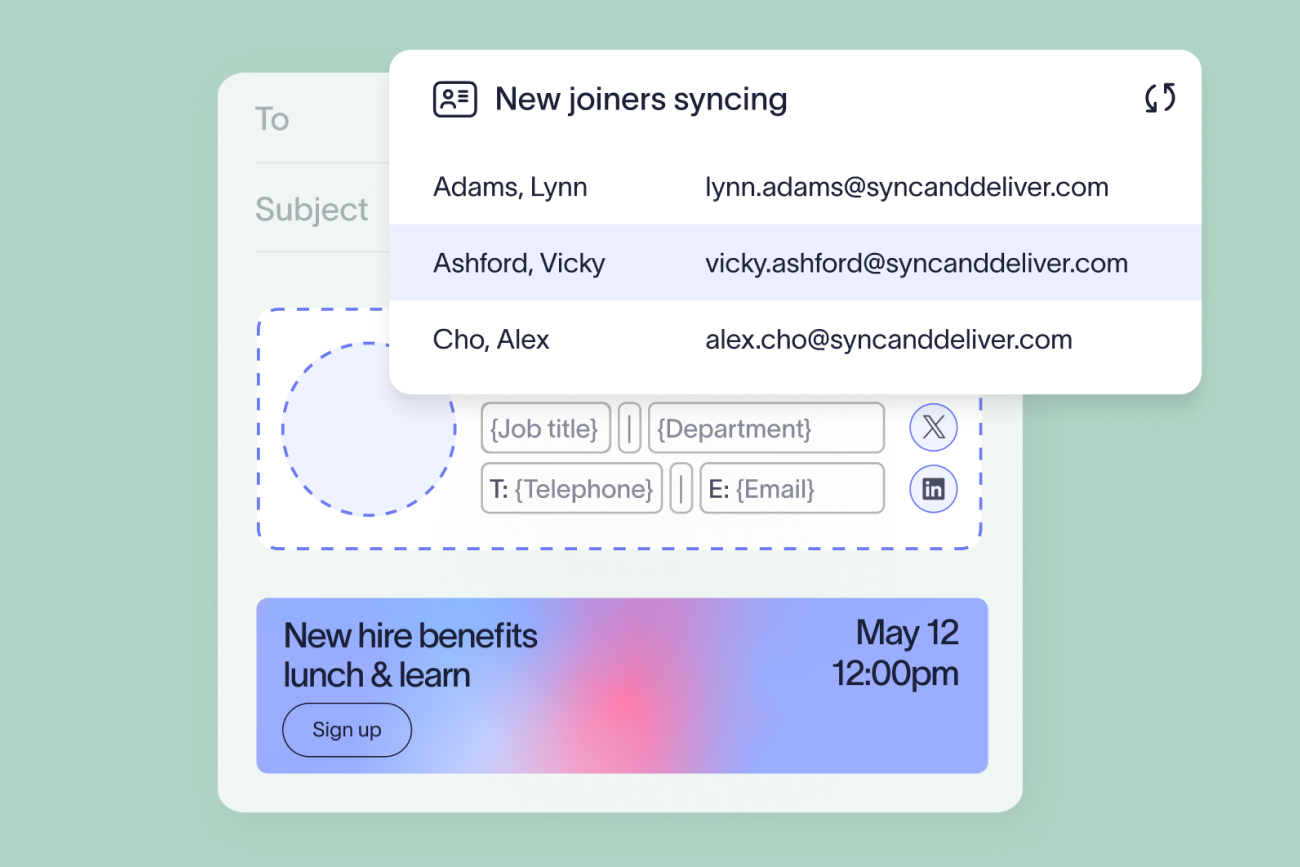Select the T: {Telephone} placeholder field

click(572, 488)
